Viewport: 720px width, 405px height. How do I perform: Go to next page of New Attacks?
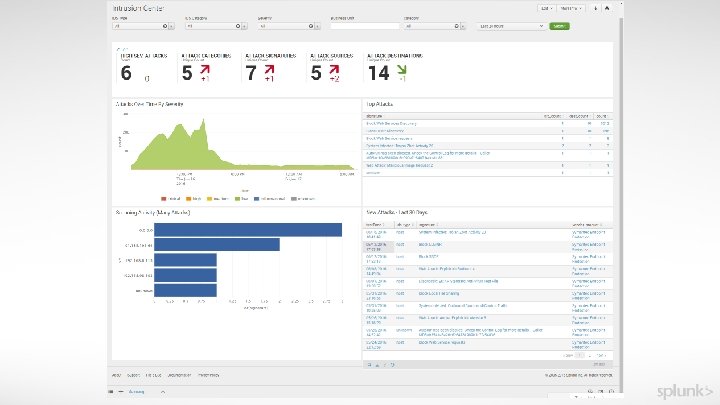[x=601, y=355]
